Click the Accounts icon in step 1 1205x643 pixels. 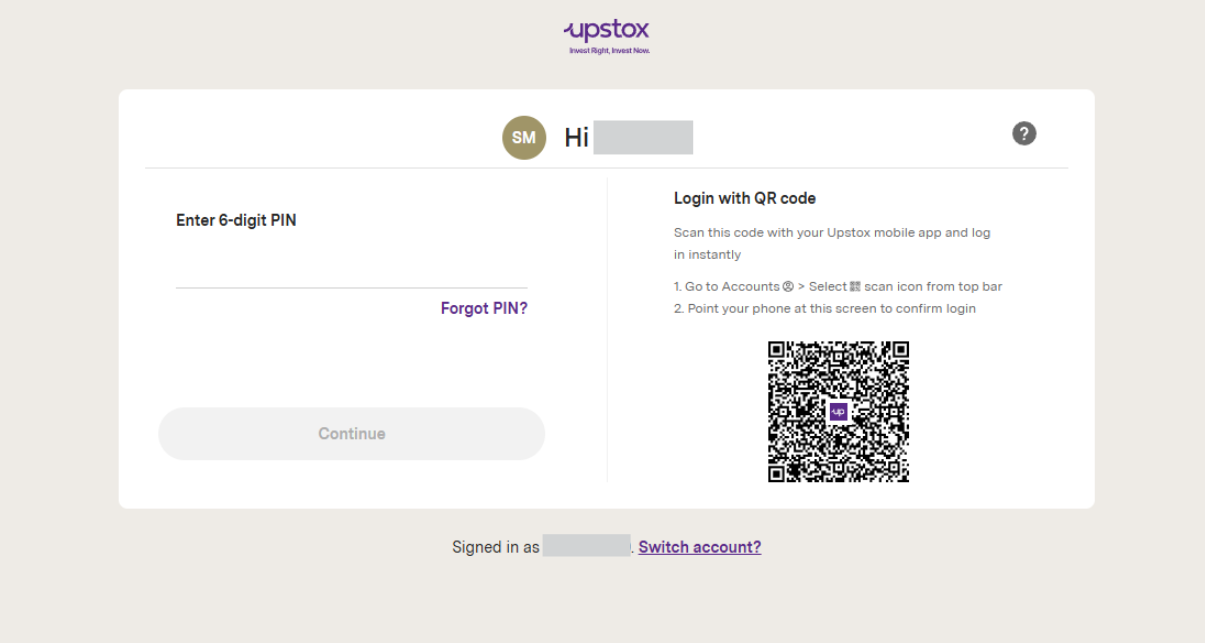[789, 287]
